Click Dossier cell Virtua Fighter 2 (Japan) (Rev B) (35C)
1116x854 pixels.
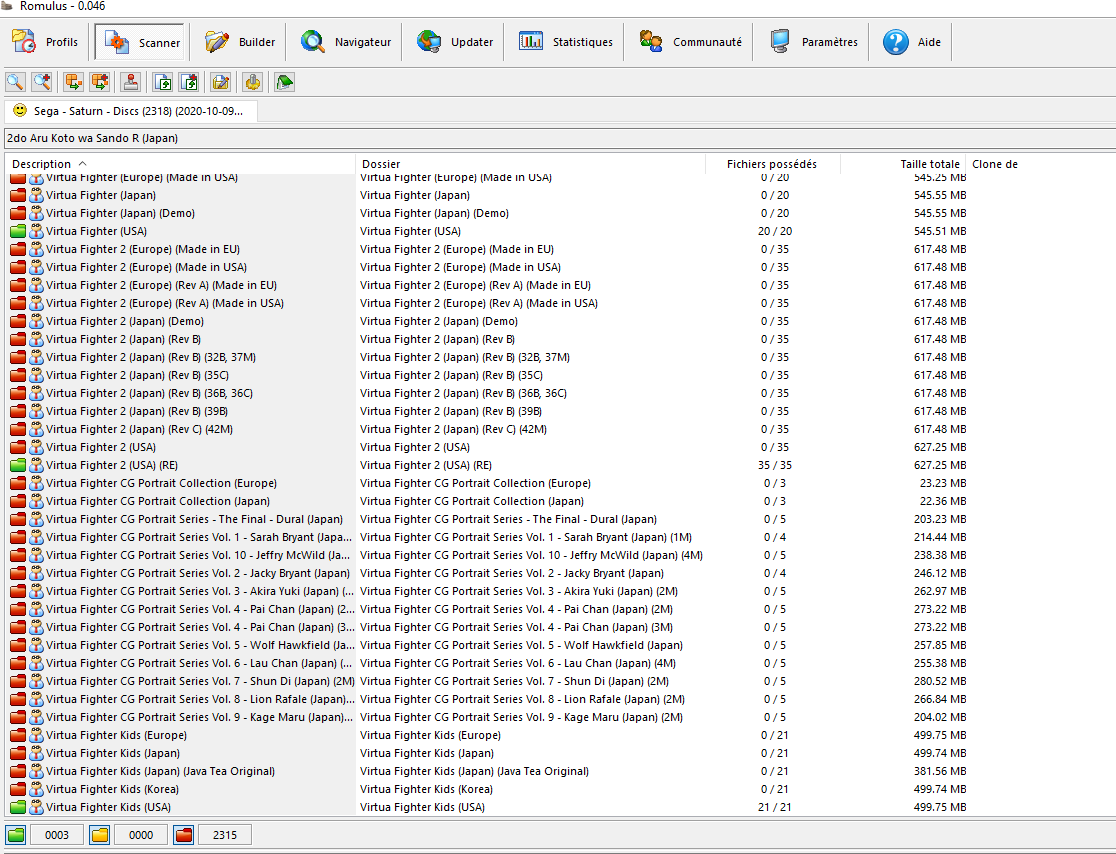(451, 375)
